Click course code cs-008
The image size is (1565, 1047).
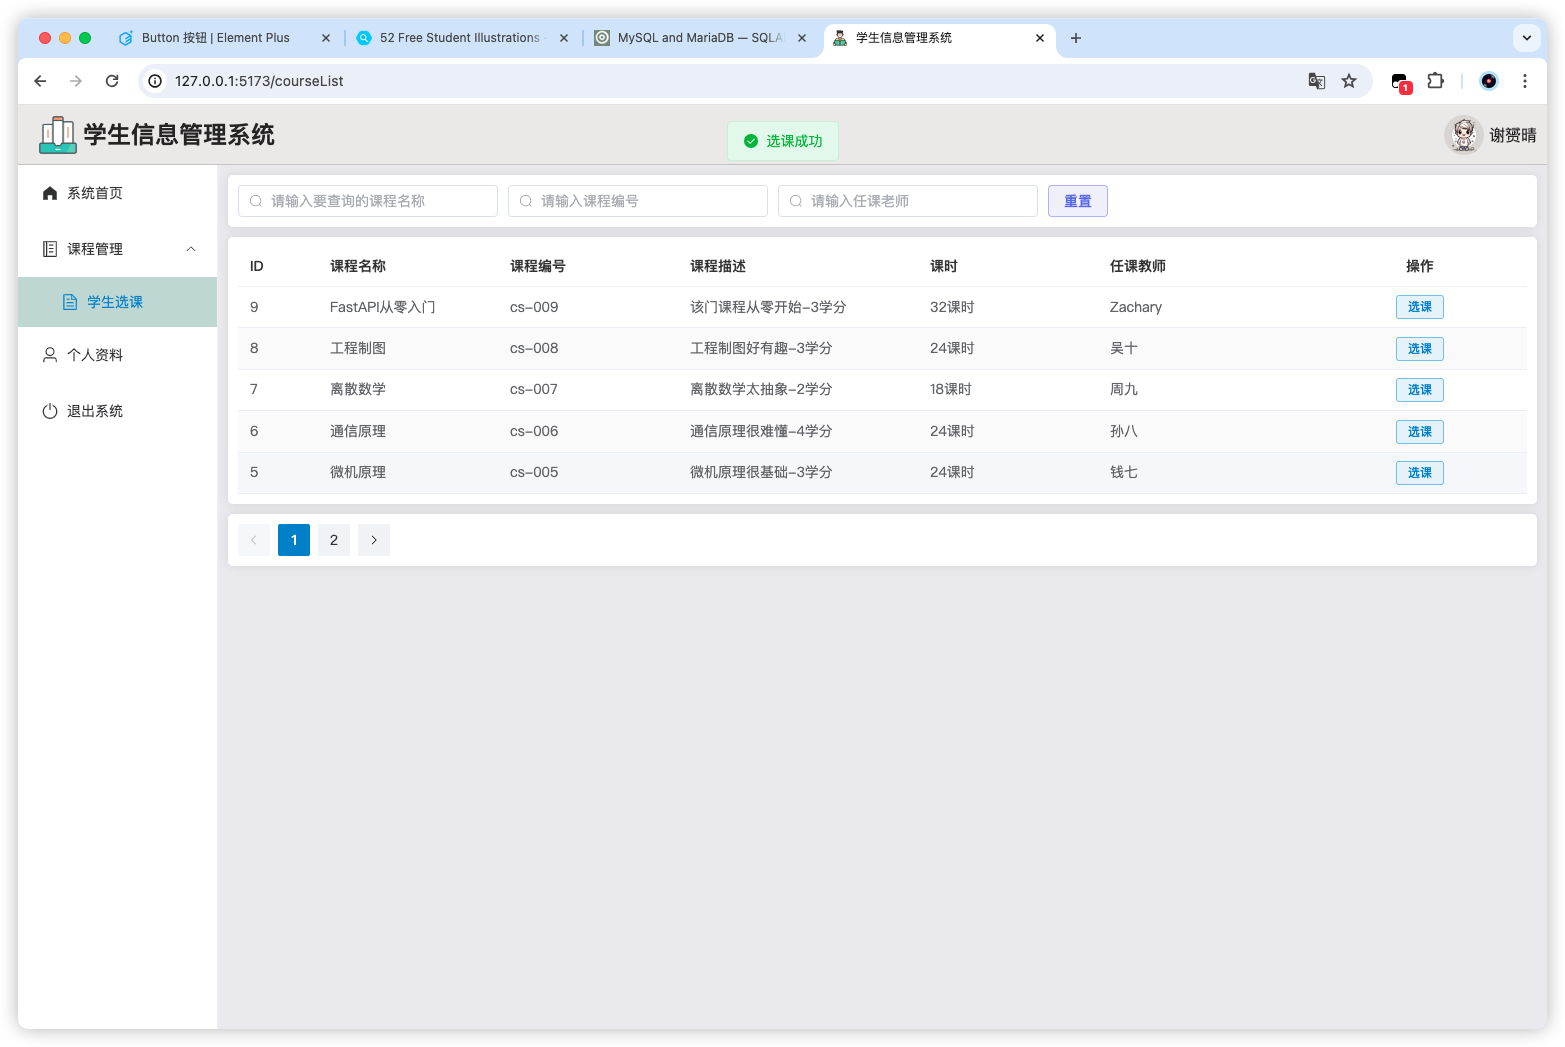[x=534, y=348]
